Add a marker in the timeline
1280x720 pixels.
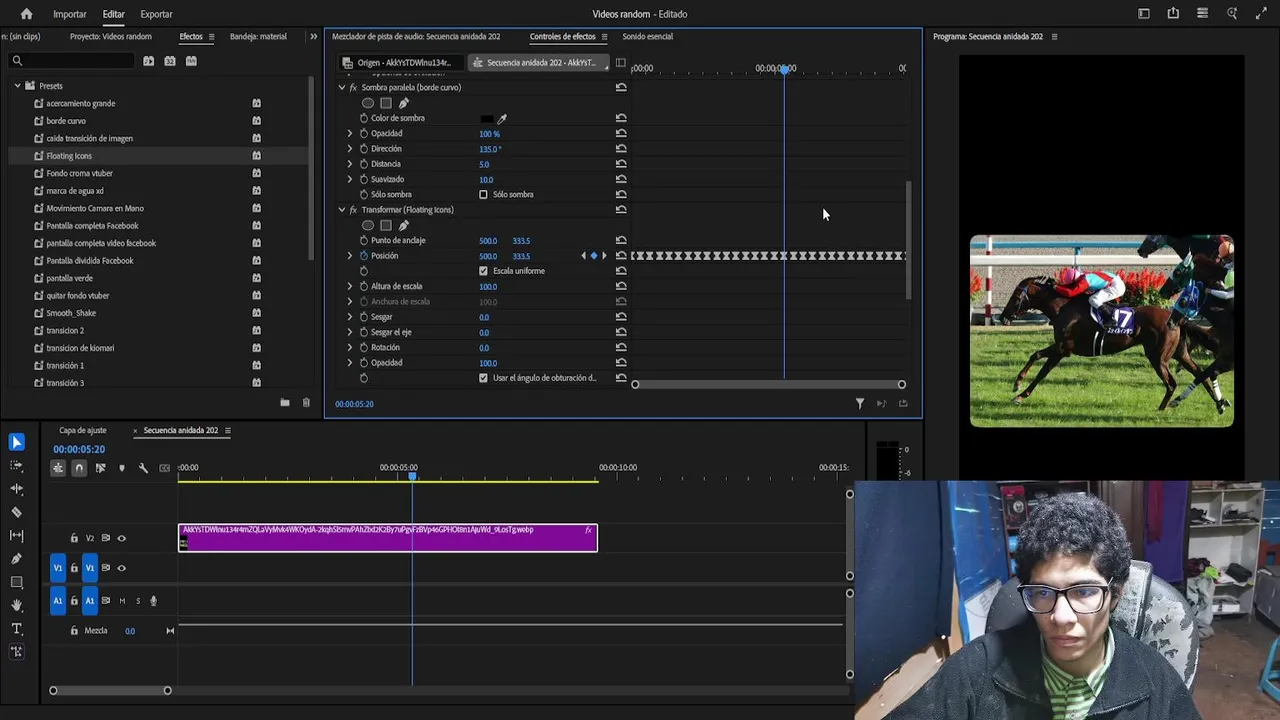122,468
